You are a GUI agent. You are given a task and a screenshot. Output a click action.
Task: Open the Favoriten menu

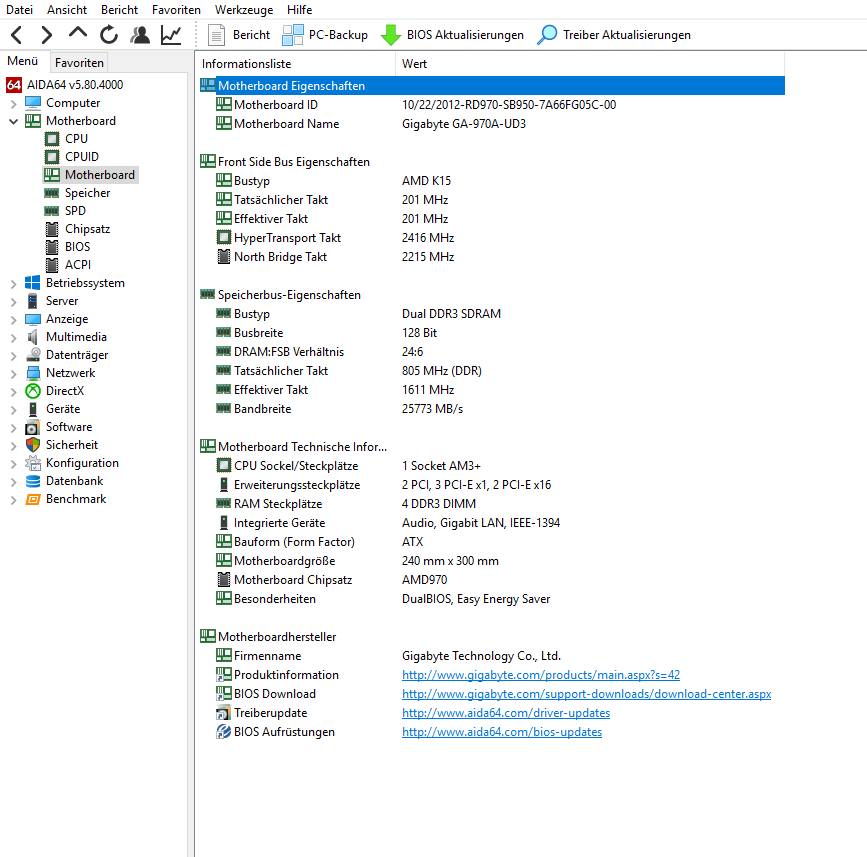point(176,9)
